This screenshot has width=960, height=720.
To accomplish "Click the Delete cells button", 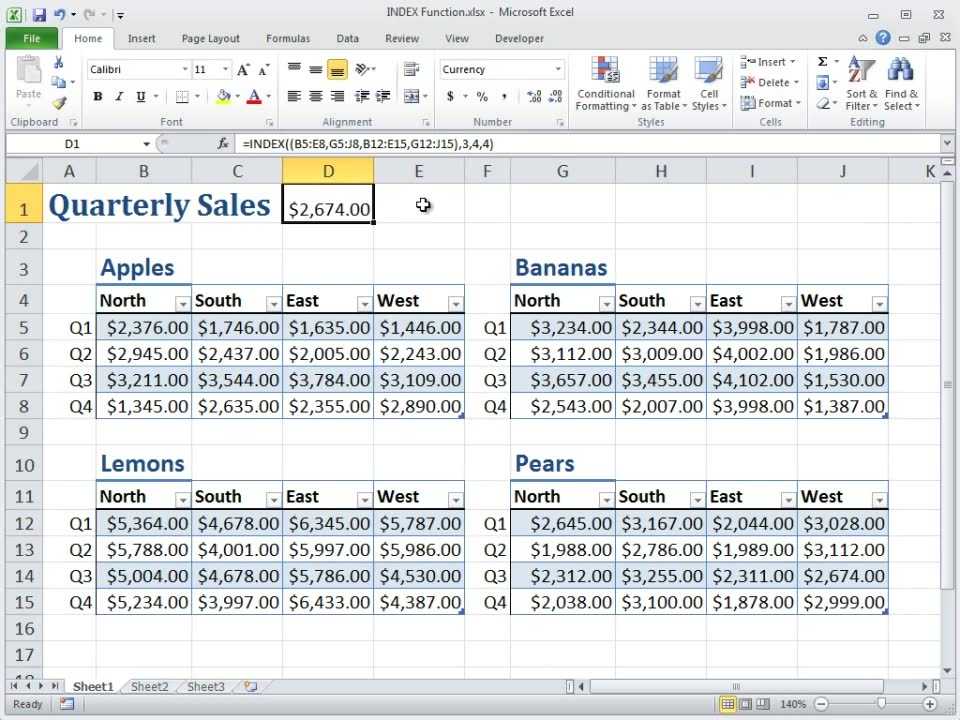I will pos(770,83).
